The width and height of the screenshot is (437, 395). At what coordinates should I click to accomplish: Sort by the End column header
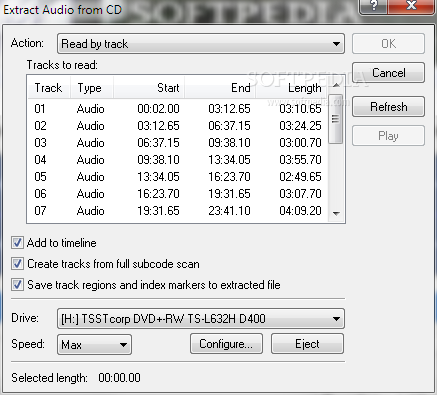click(220, 88)
